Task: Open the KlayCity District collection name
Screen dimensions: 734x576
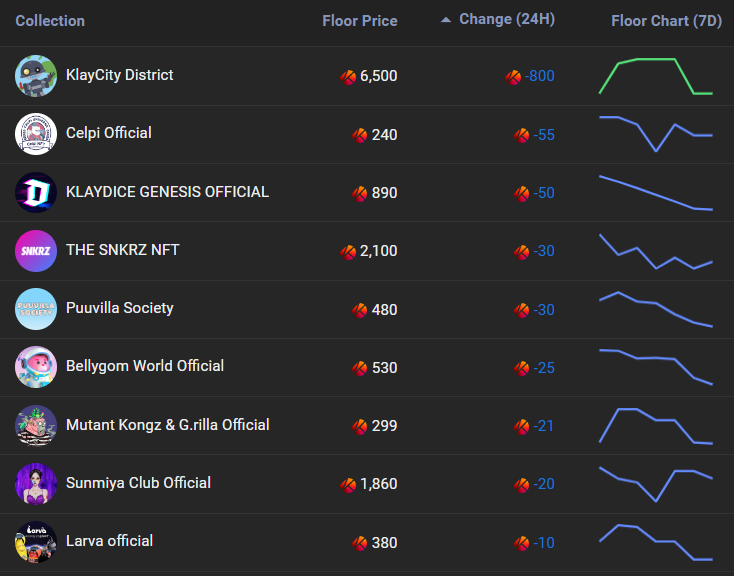Action: point(119,75)
